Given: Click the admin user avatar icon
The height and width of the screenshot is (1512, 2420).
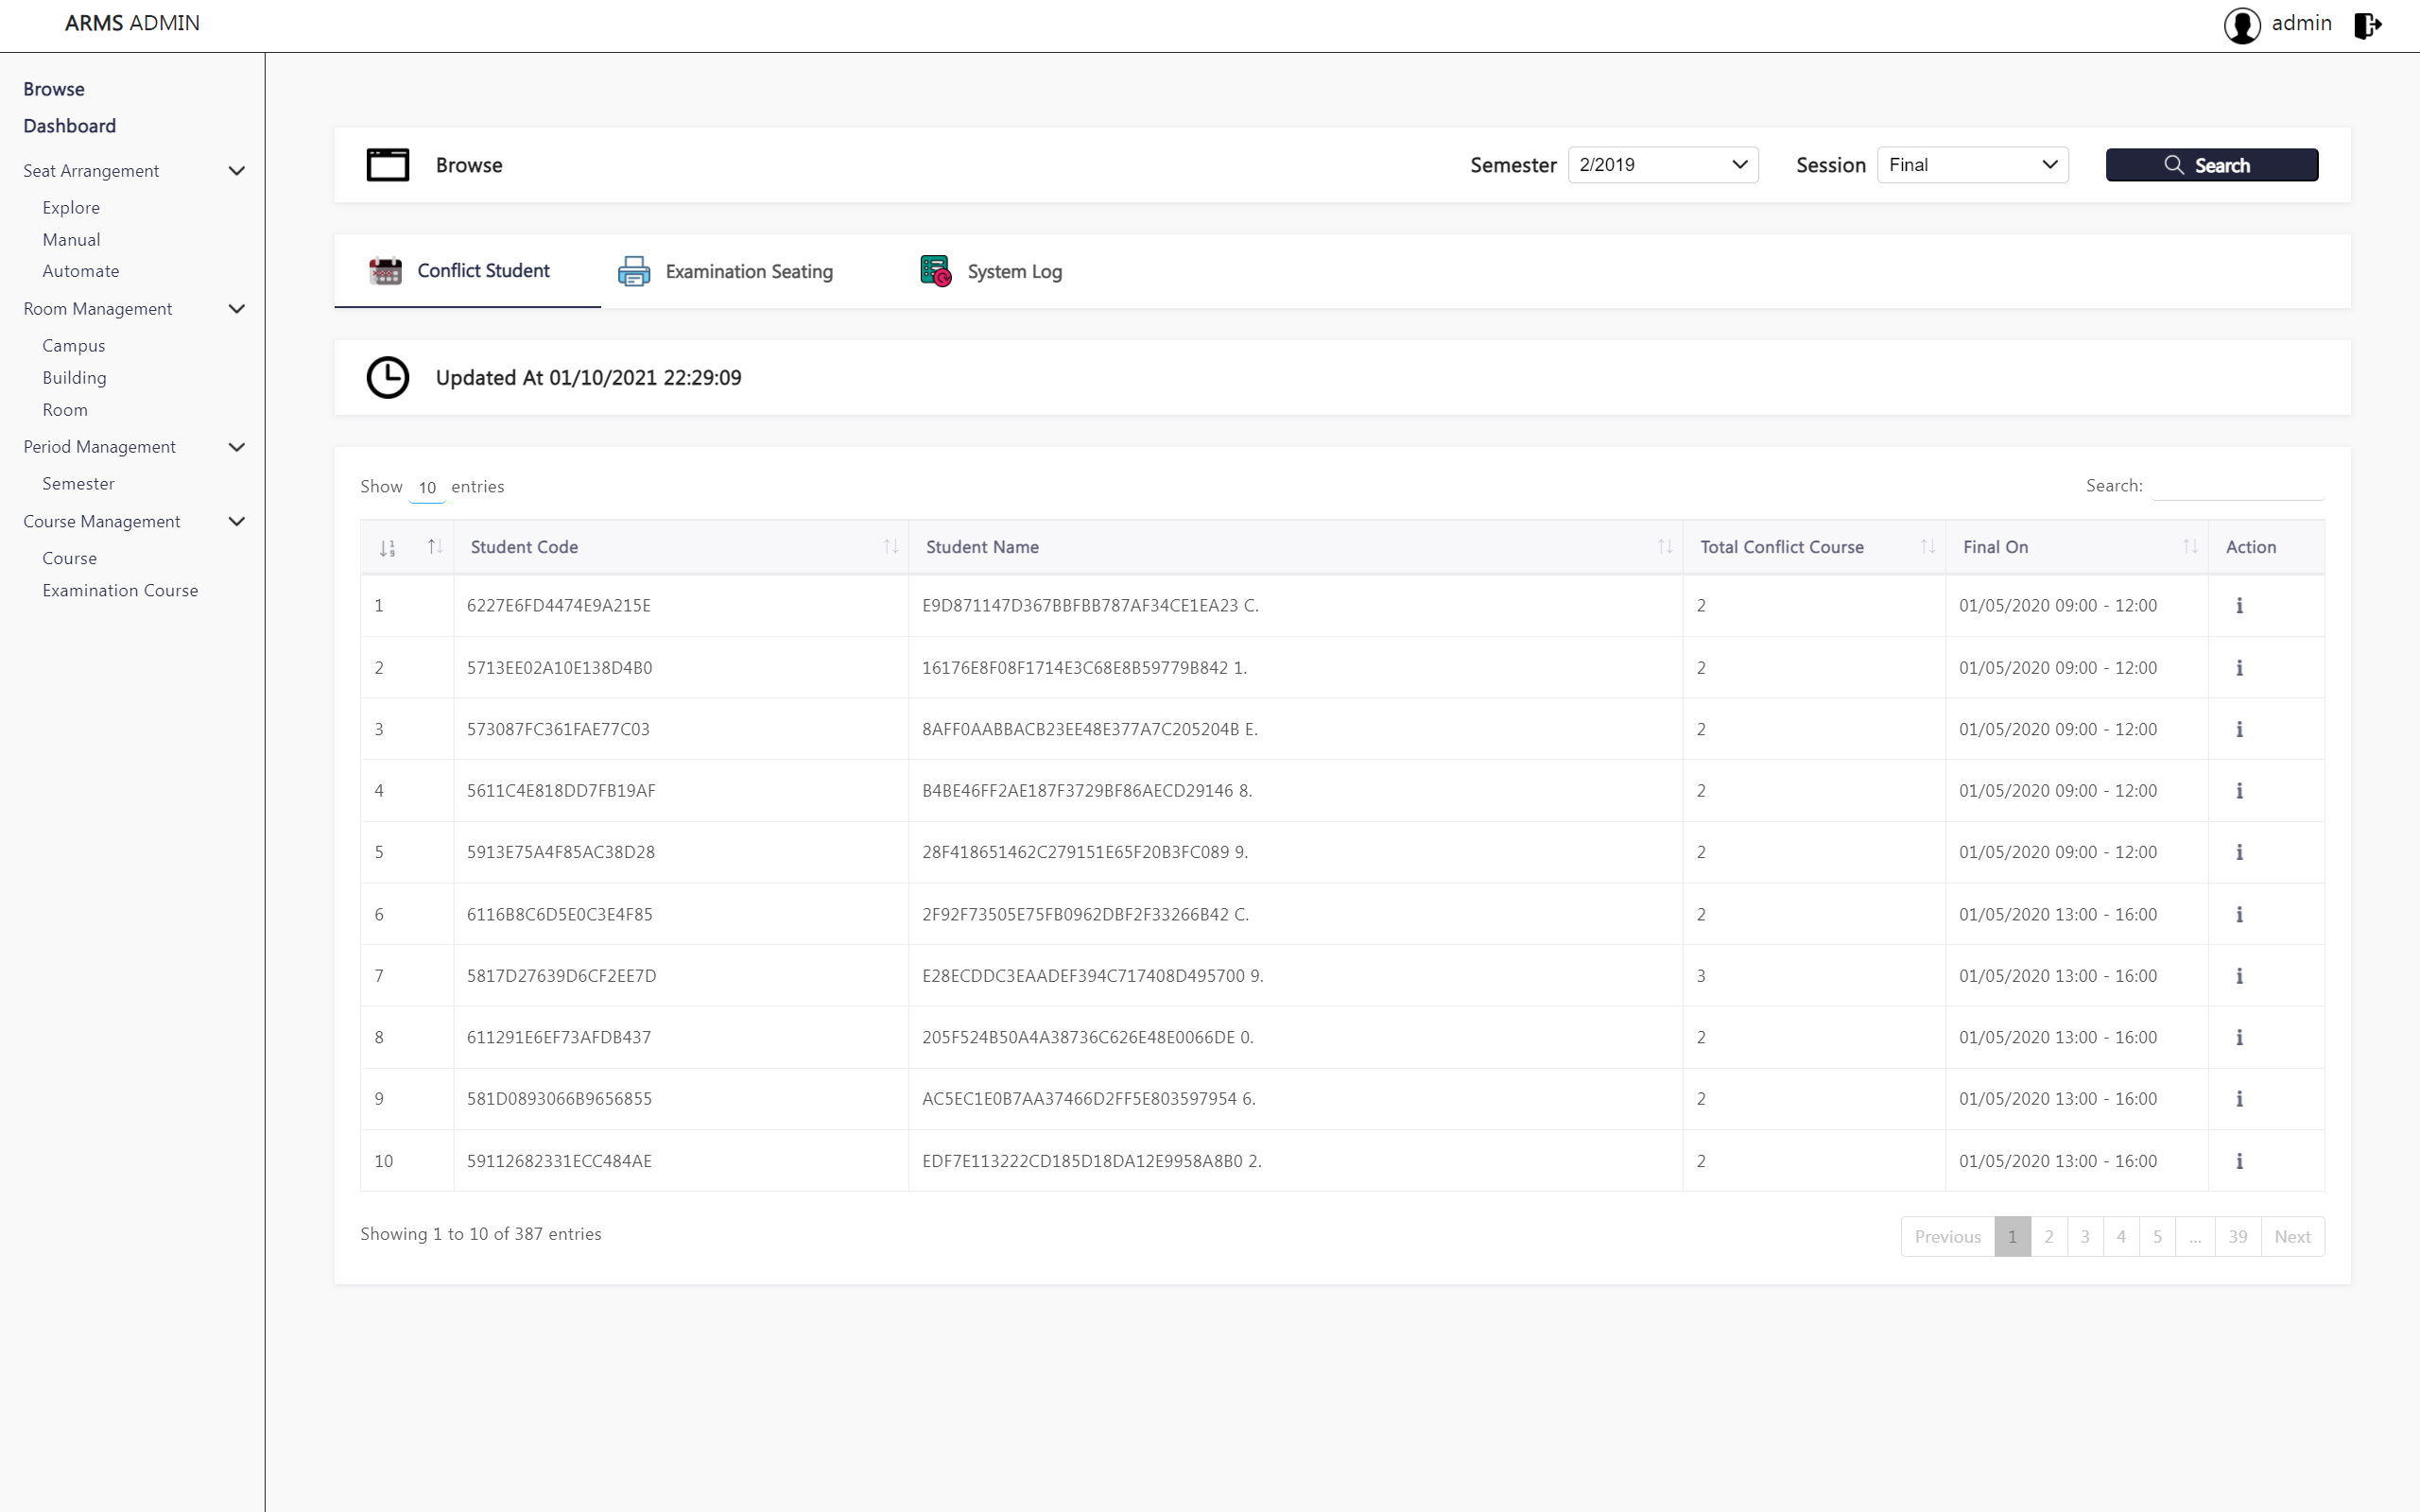Looking at the screenshot, I should coord(2242,25).
